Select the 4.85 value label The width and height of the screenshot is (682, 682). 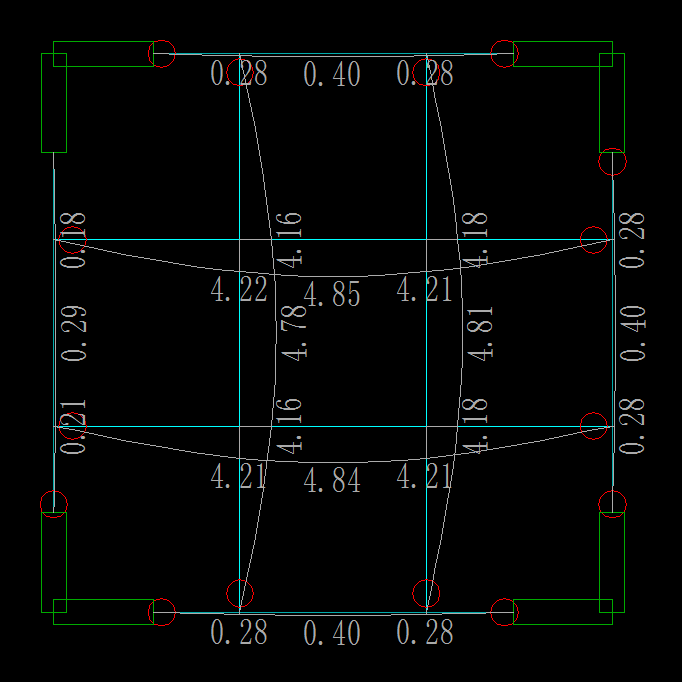(x=332, y=294)
